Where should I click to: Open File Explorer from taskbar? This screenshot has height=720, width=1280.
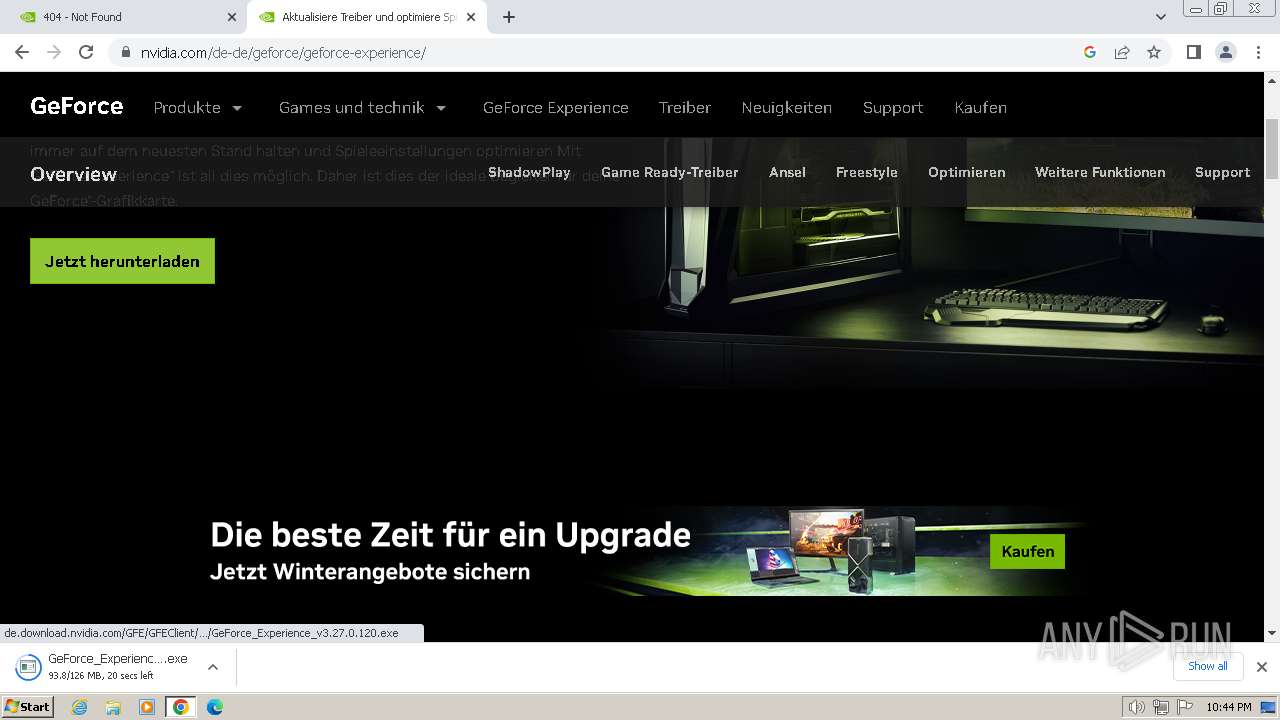tap(113, 707)
